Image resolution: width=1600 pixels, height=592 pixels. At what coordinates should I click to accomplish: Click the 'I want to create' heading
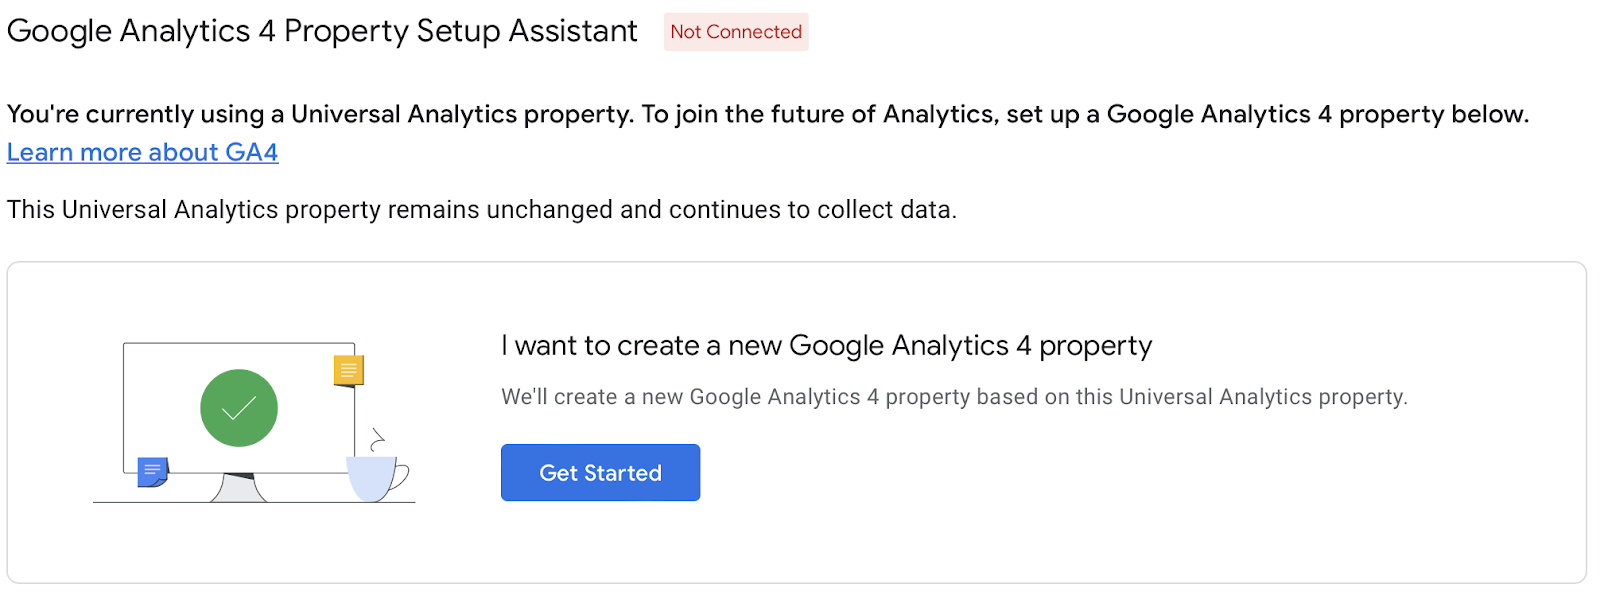tap(826, 346)
